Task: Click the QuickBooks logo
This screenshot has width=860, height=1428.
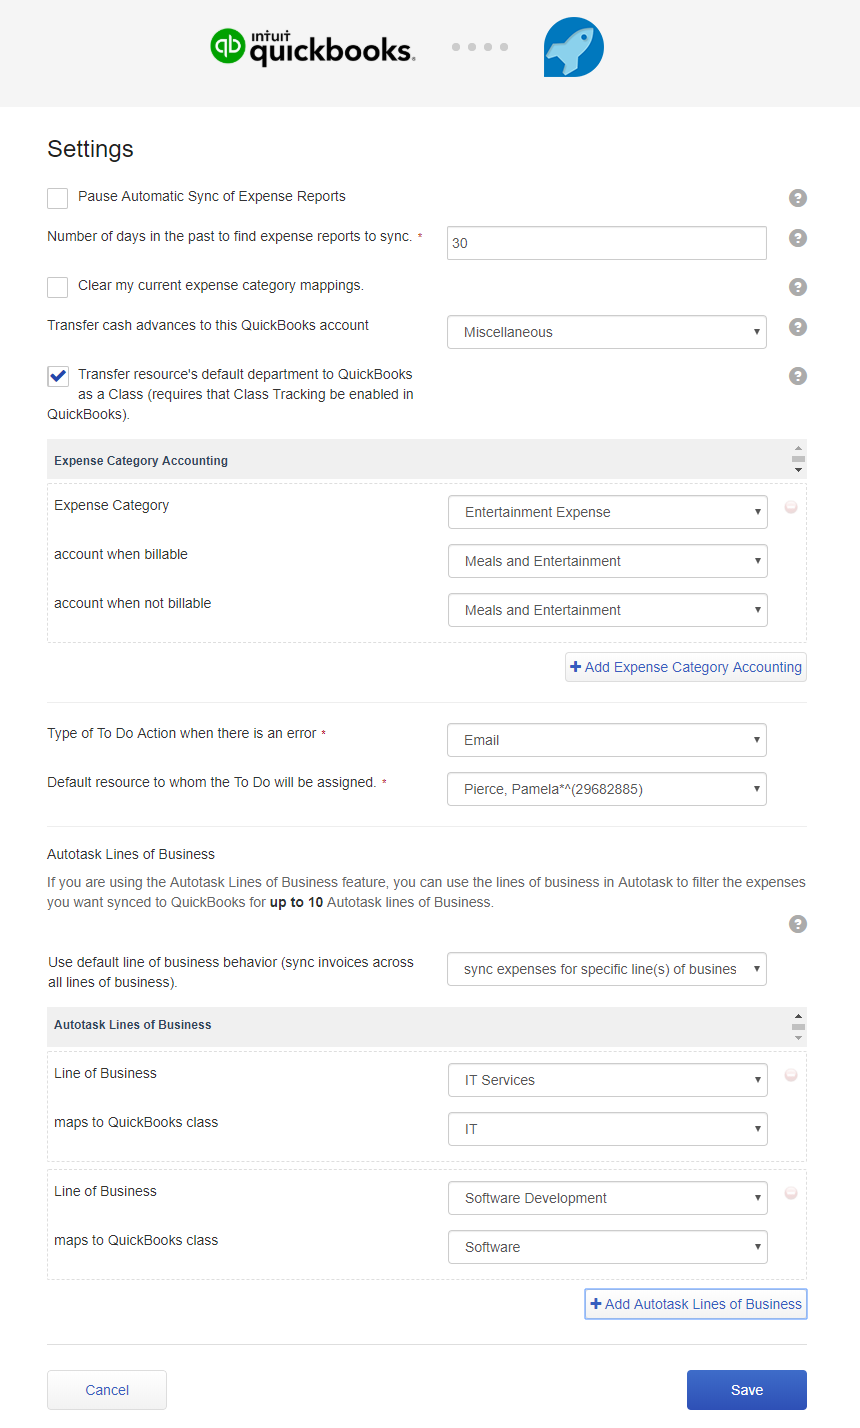Action: click(313, 47)
